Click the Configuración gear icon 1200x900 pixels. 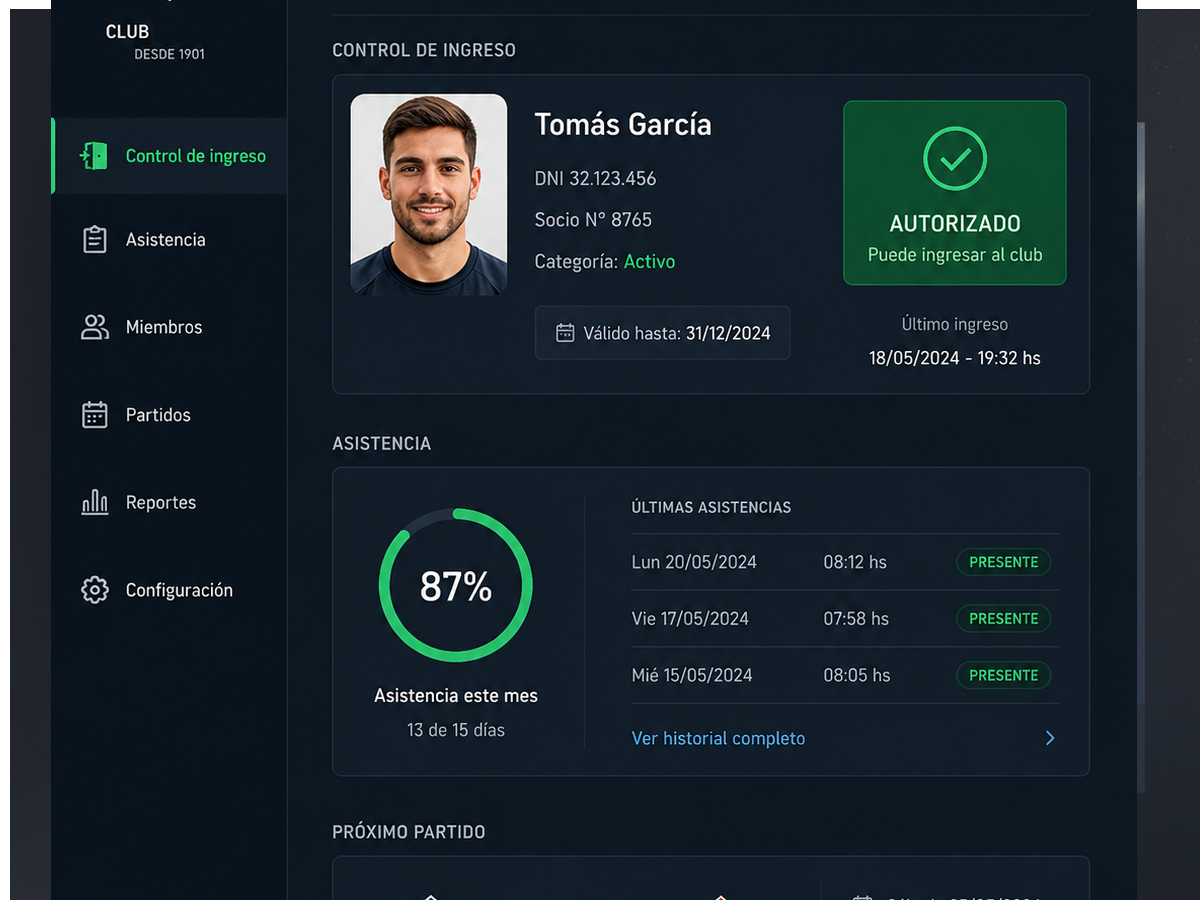94,590
